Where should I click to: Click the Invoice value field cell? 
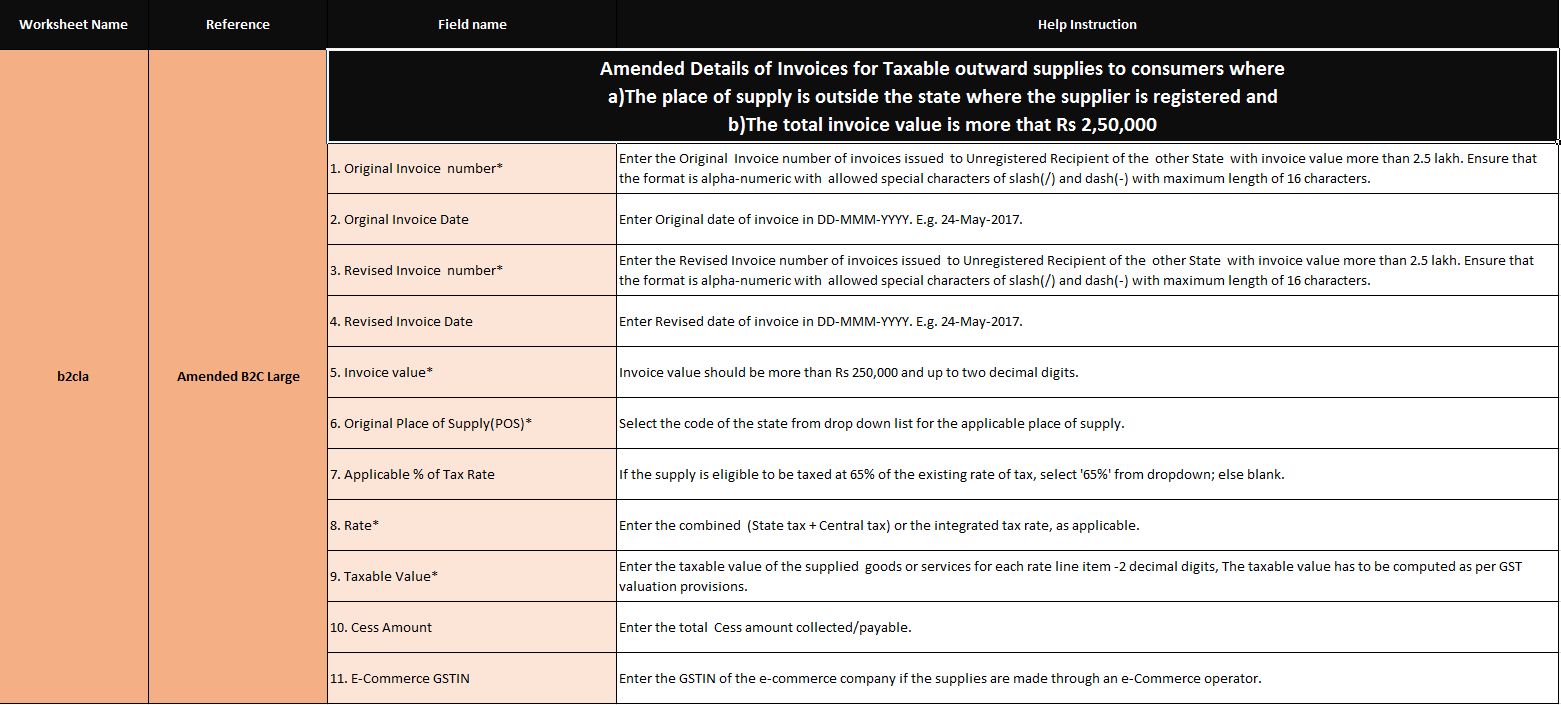(472, 372)
